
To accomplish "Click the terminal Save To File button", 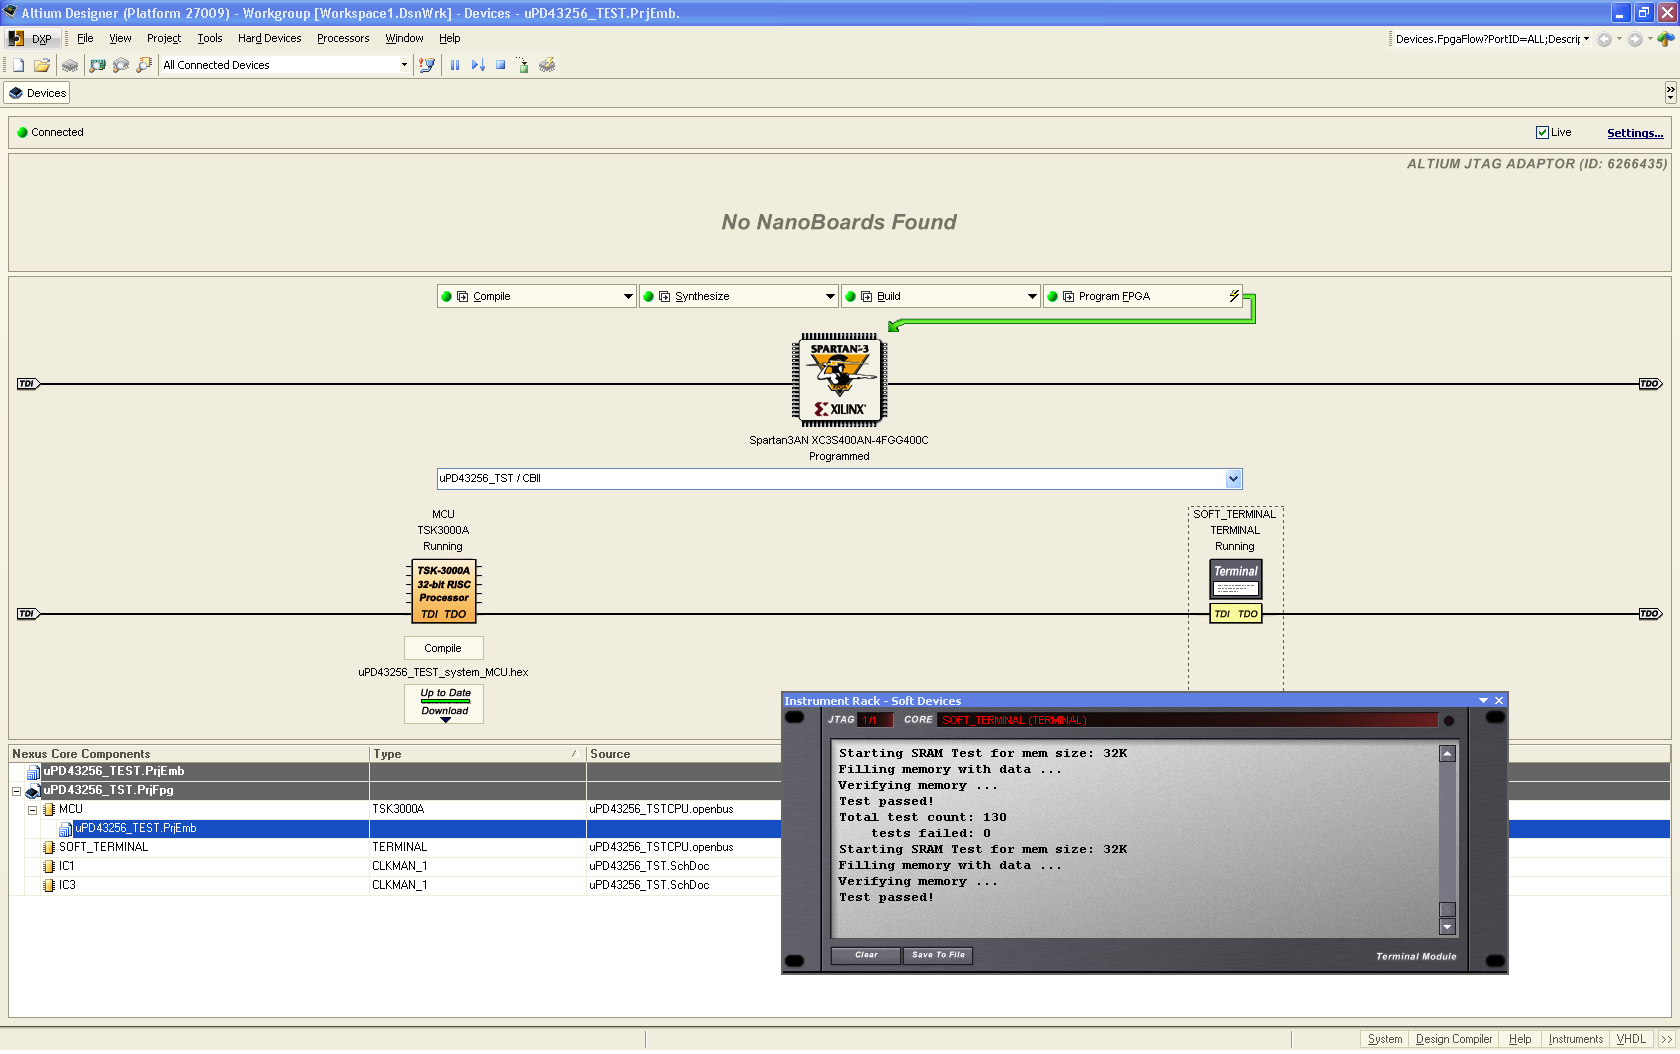I will tap(938, 956).
